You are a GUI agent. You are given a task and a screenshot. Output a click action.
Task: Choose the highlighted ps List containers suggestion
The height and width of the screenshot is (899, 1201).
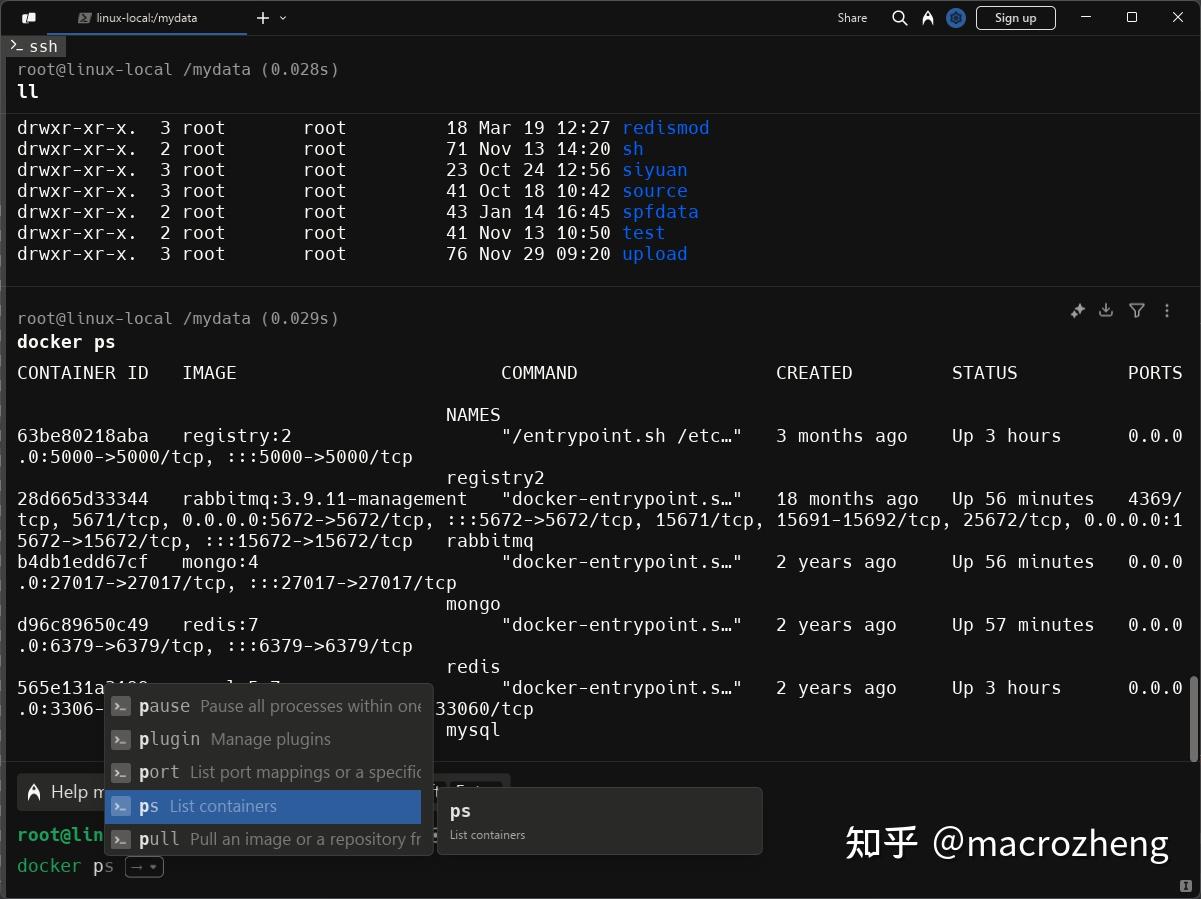click(x=264, y=806)
